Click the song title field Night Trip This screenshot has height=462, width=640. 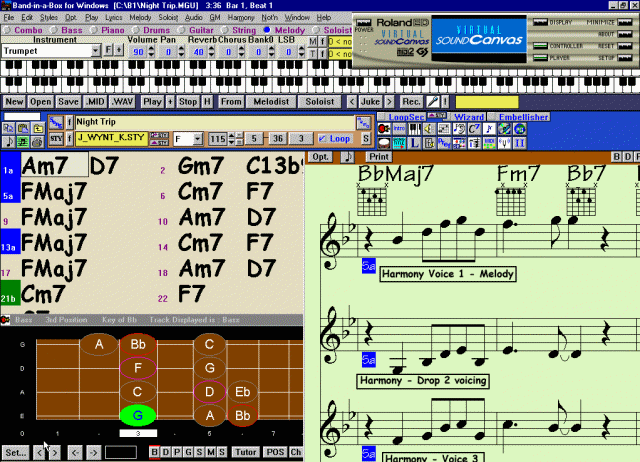[215, 122]
